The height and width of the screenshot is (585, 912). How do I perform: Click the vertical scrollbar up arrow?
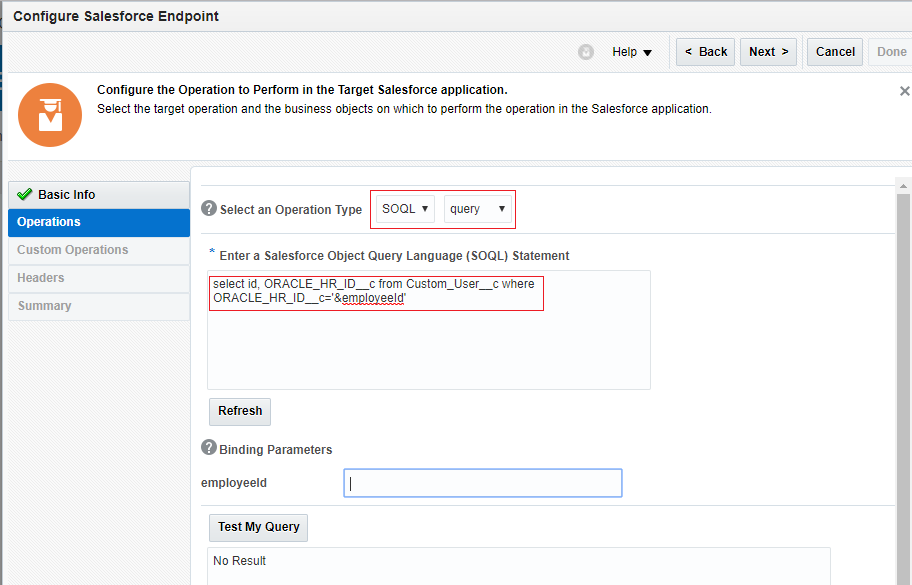pos(903,186)
